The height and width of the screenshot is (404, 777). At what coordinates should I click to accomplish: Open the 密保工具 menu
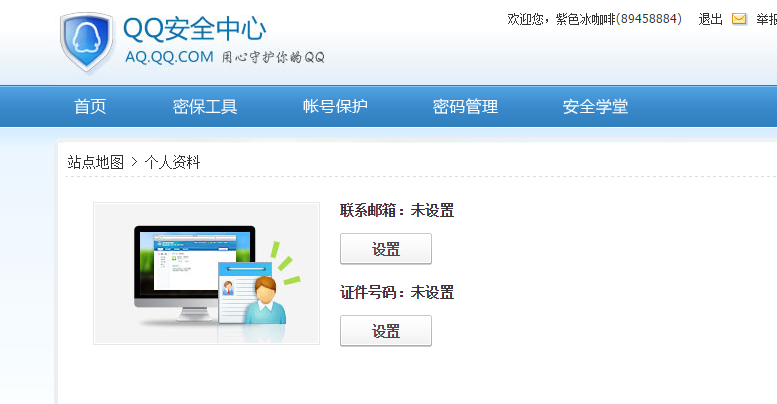(x=205, y=106)
